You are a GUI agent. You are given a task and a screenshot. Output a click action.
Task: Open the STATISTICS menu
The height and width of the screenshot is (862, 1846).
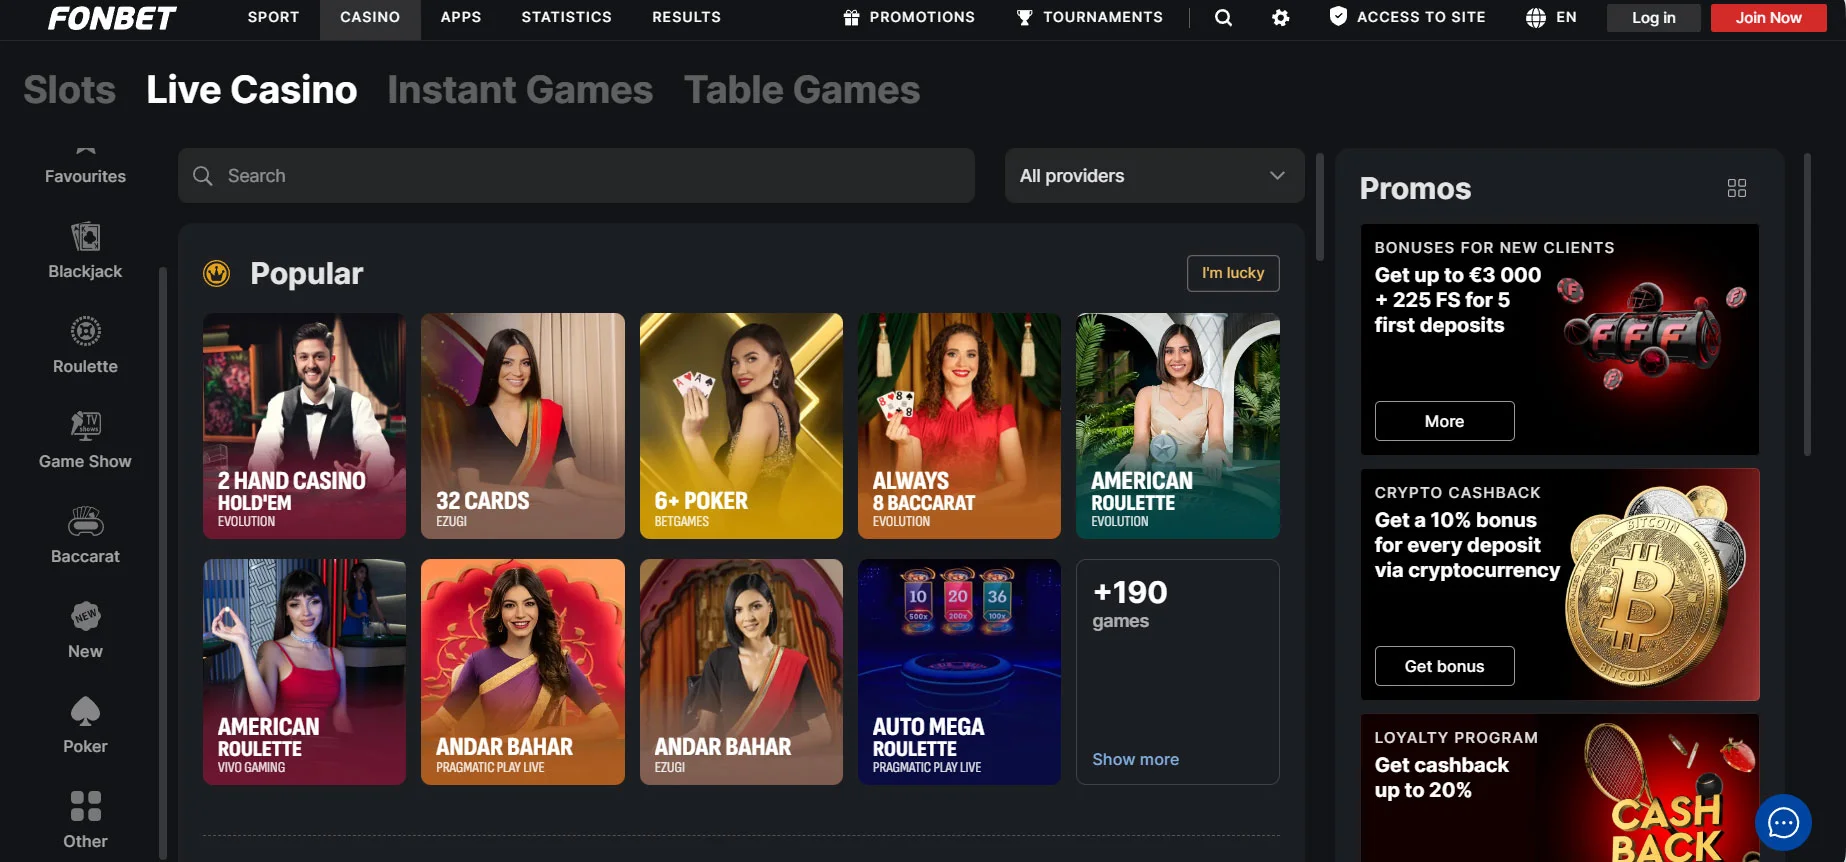coord(566,18)
